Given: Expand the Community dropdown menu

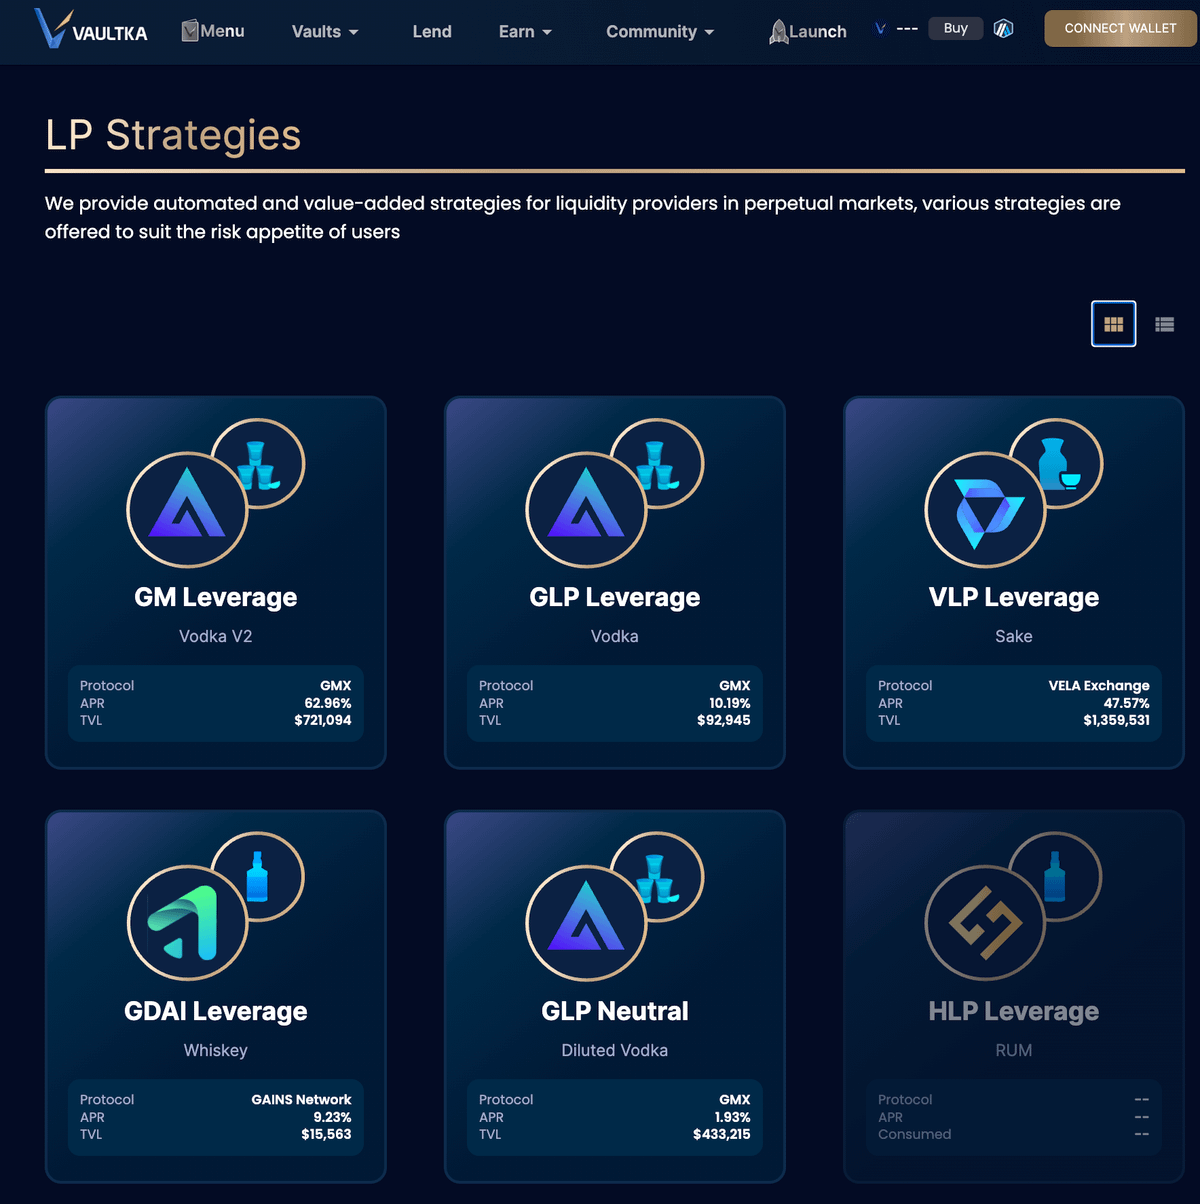Looking at the screenshot, I should click(660, 32).
